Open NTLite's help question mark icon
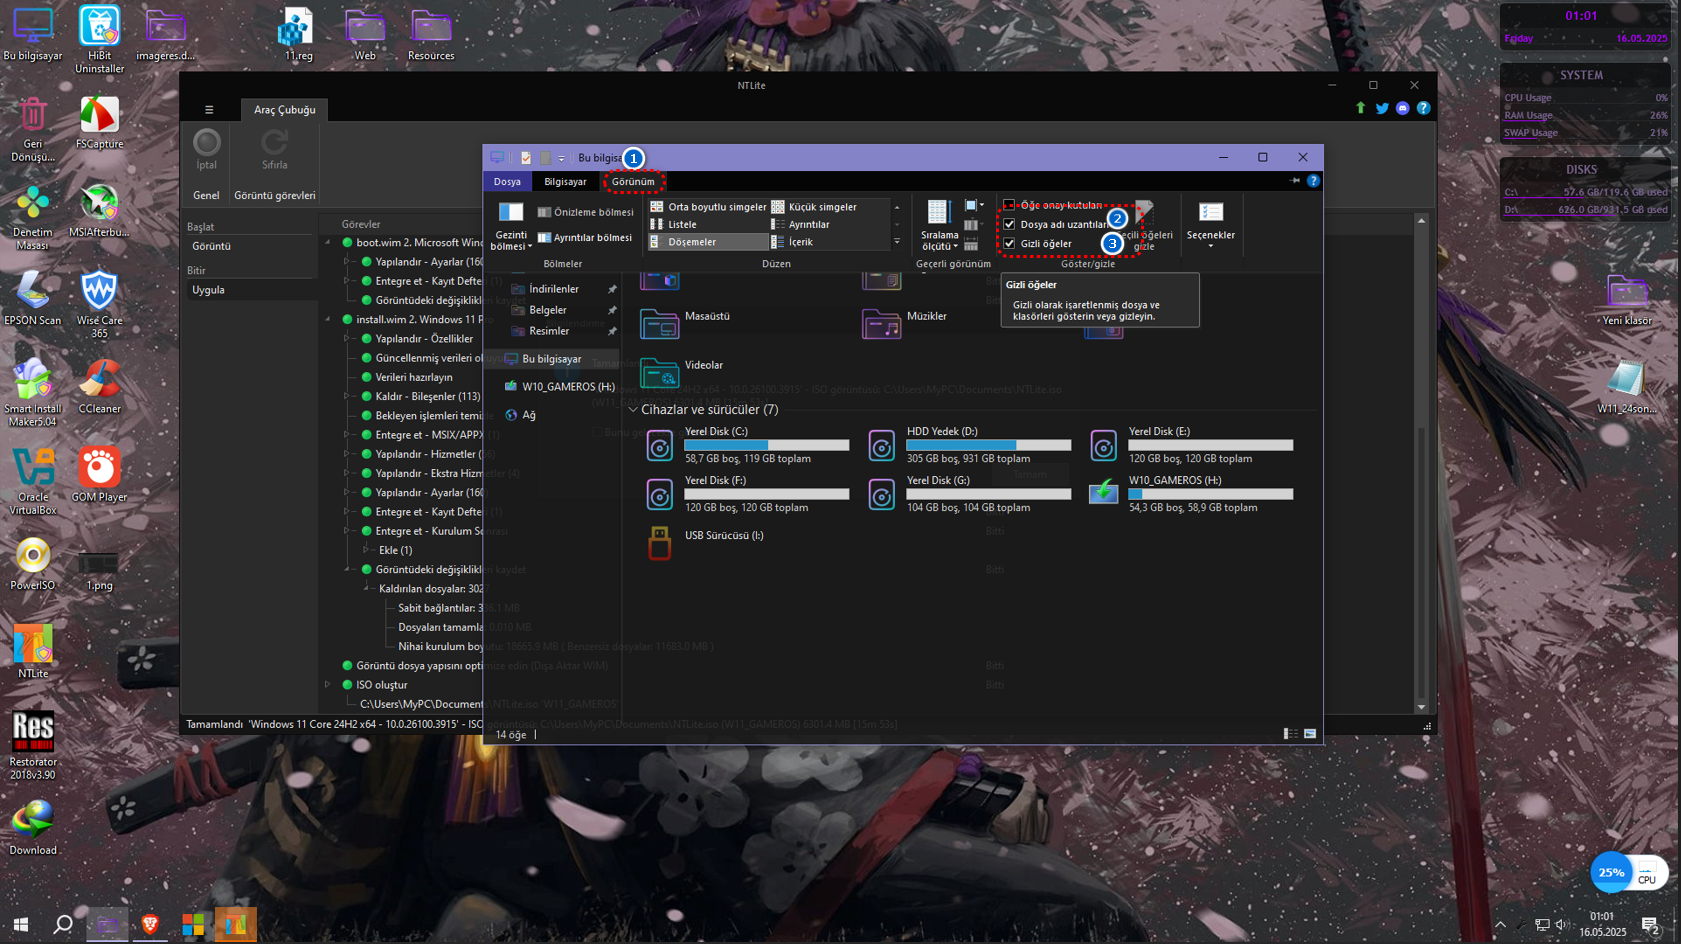 [1423, 108]
